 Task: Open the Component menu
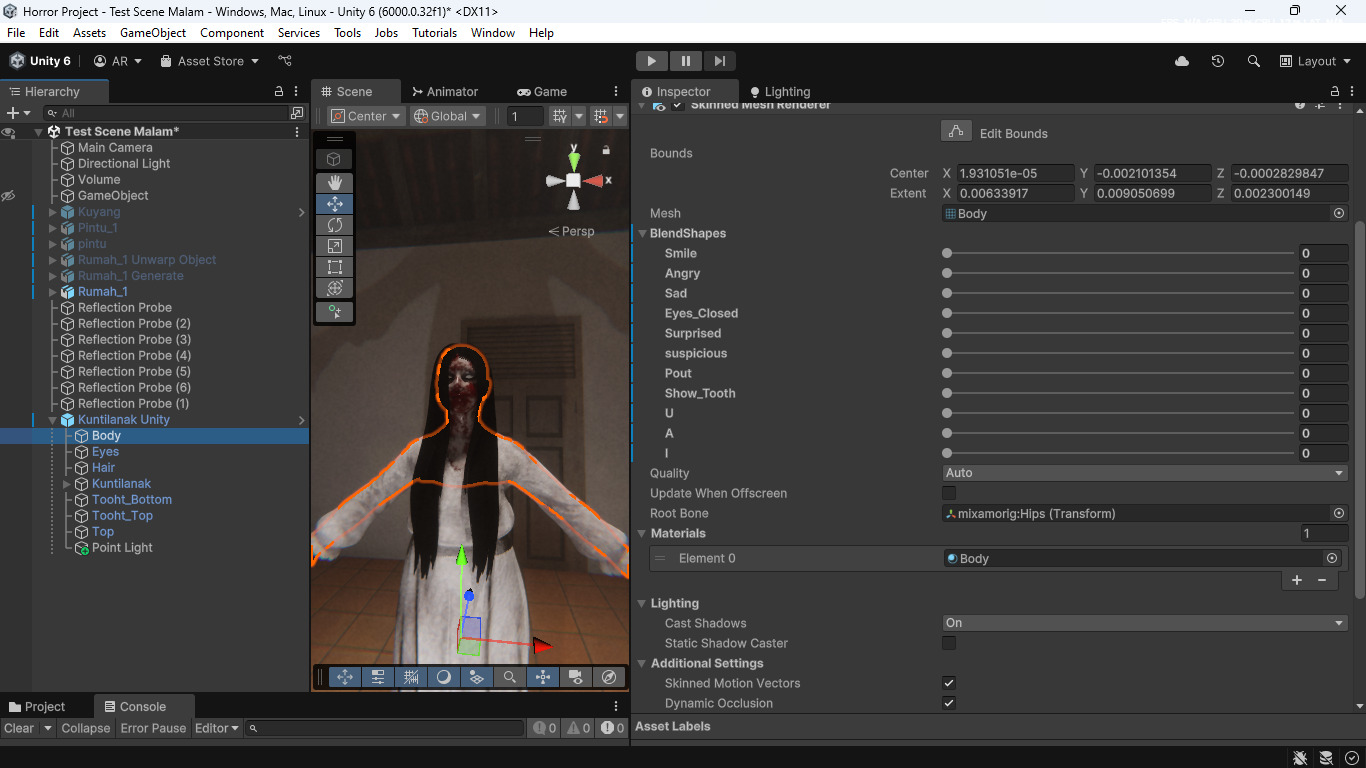pyautogui.click(x=232, y=33)
